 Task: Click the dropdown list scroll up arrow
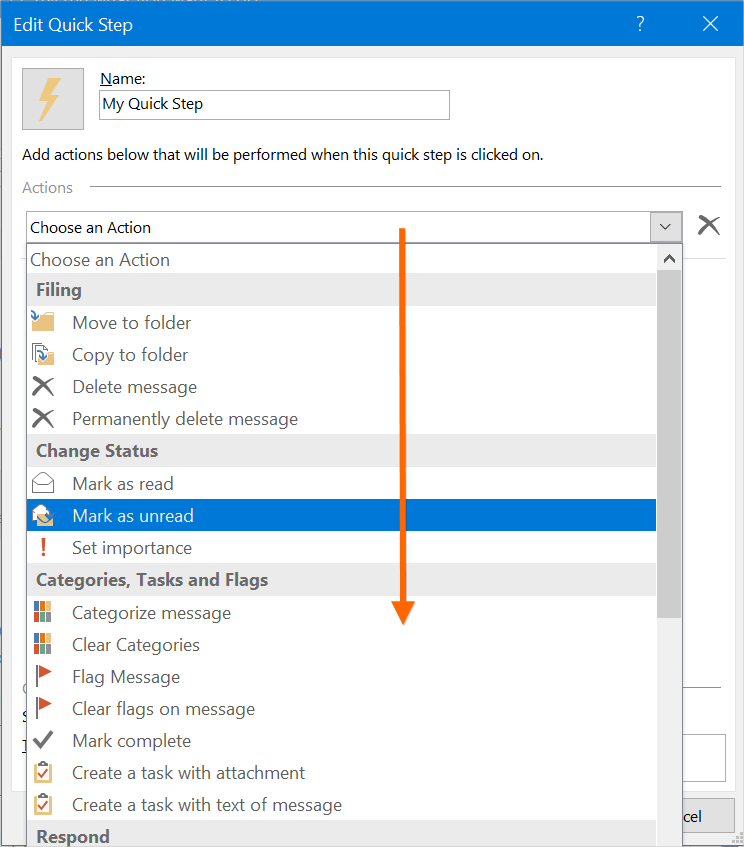click(669, 259)
